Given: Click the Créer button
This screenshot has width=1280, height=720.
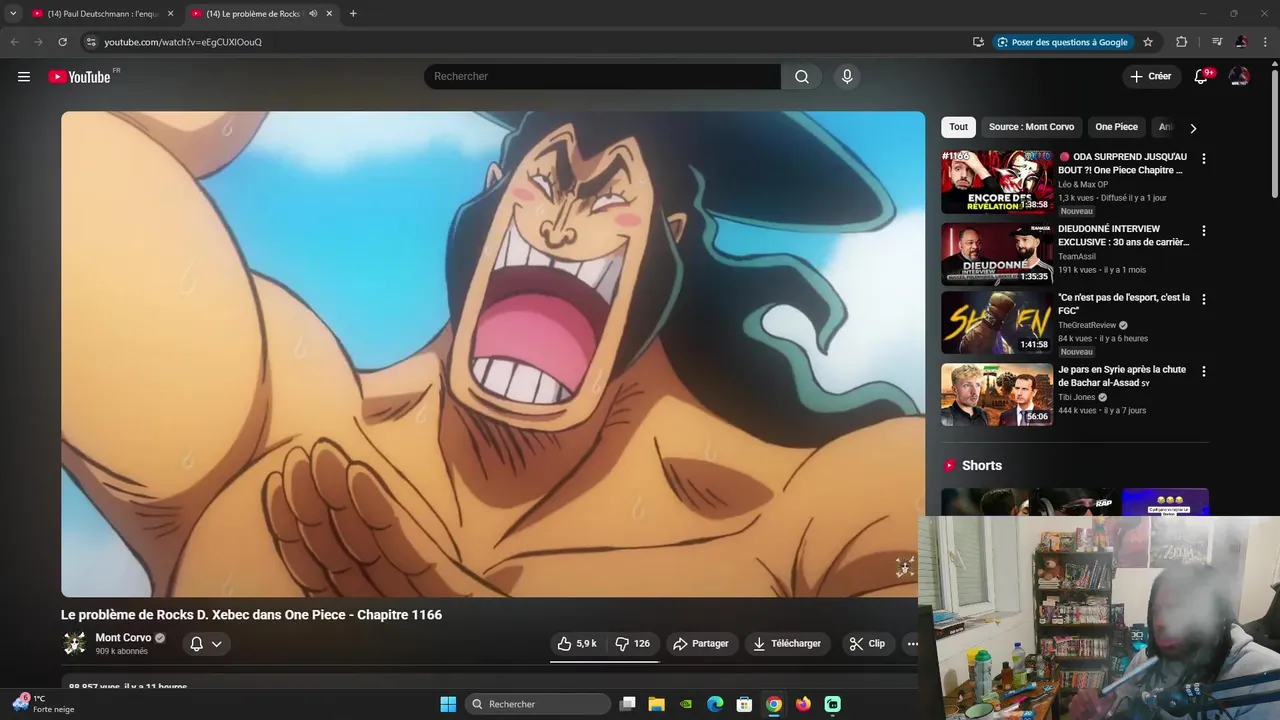Looking at the screenshot, I should pos(1150,77).
